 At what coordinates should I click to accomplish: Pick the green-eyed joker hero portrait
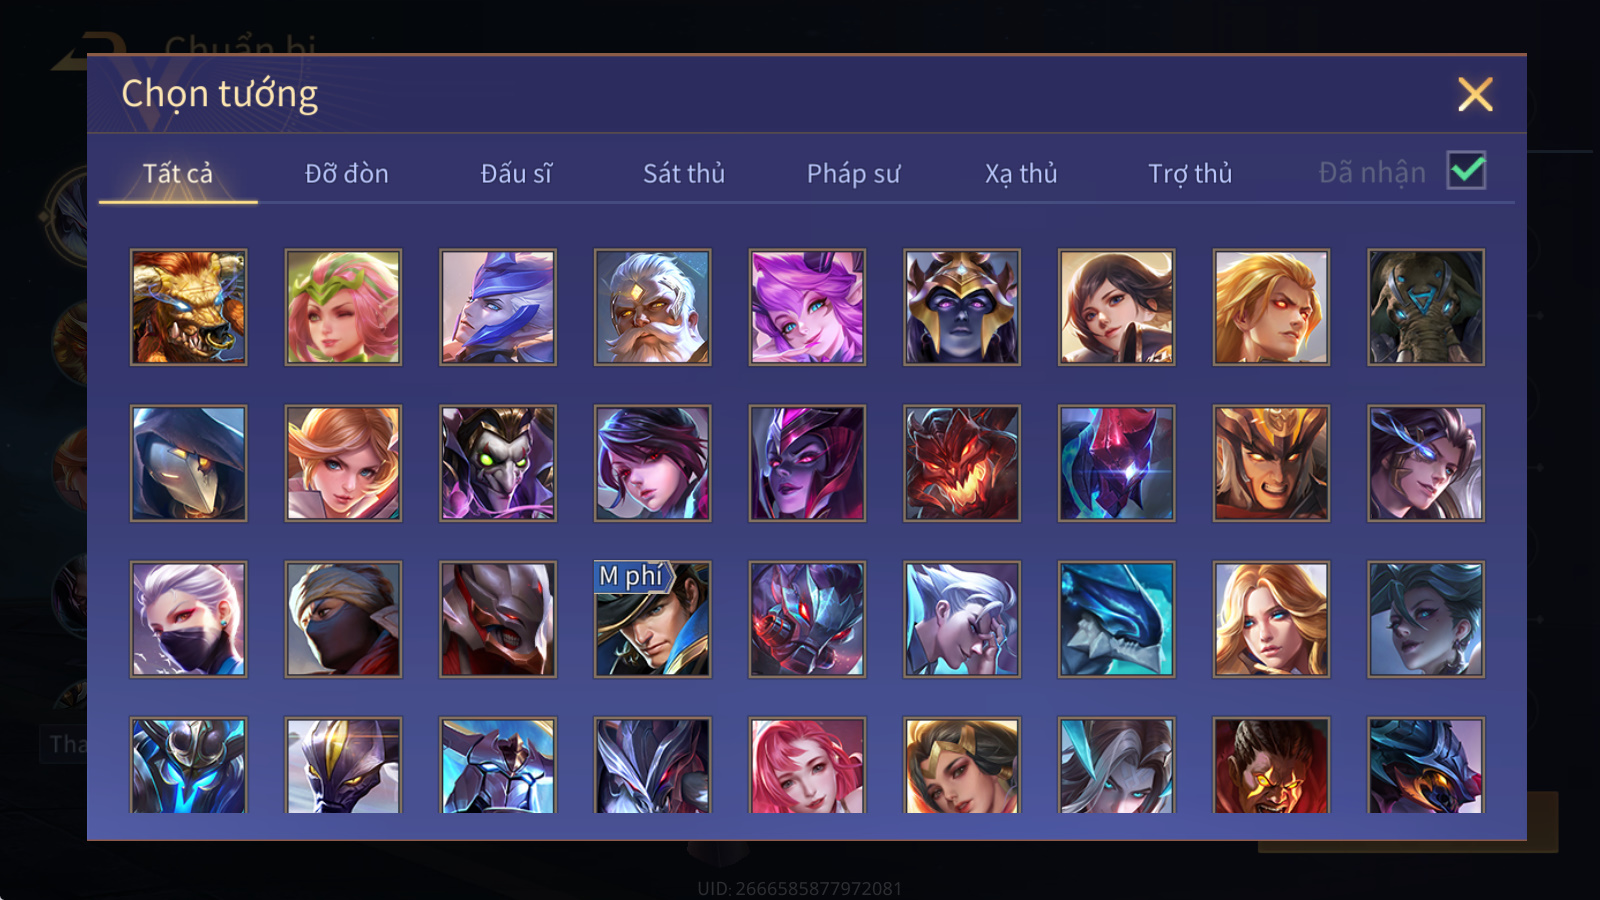tap(498, 463)
